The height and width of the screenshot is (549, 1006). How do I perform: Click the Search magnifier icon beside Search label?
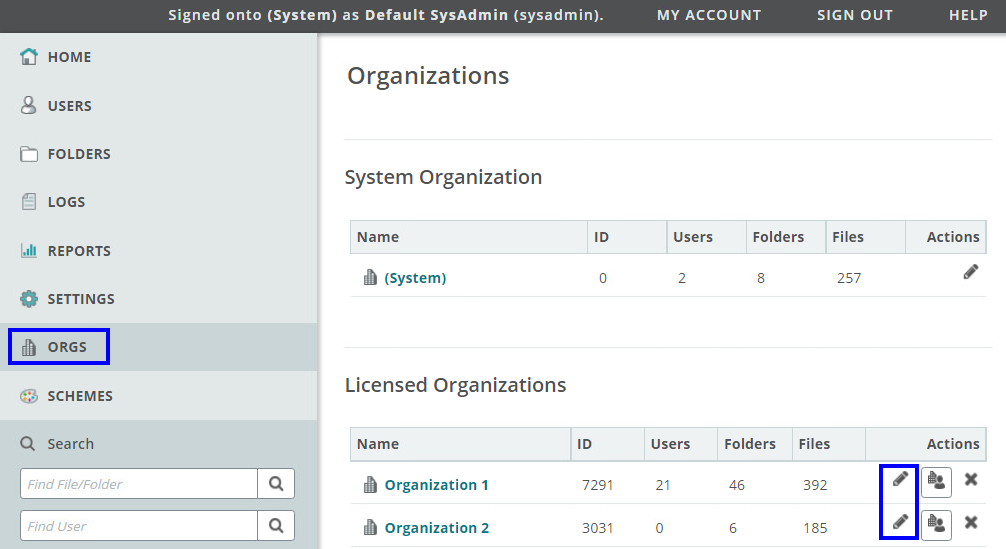[28, 443]
